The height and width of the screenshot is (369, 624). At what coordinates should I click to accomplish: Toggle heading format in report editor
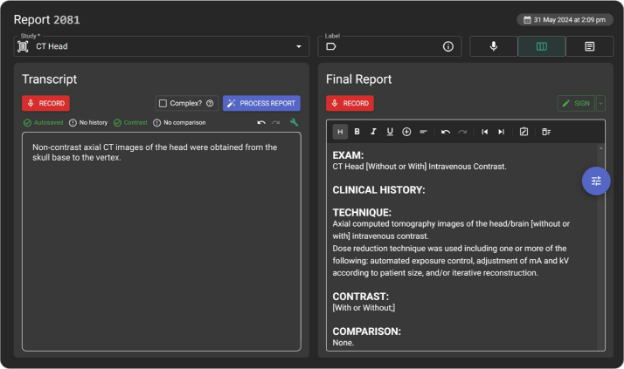(x=340, y=132)
